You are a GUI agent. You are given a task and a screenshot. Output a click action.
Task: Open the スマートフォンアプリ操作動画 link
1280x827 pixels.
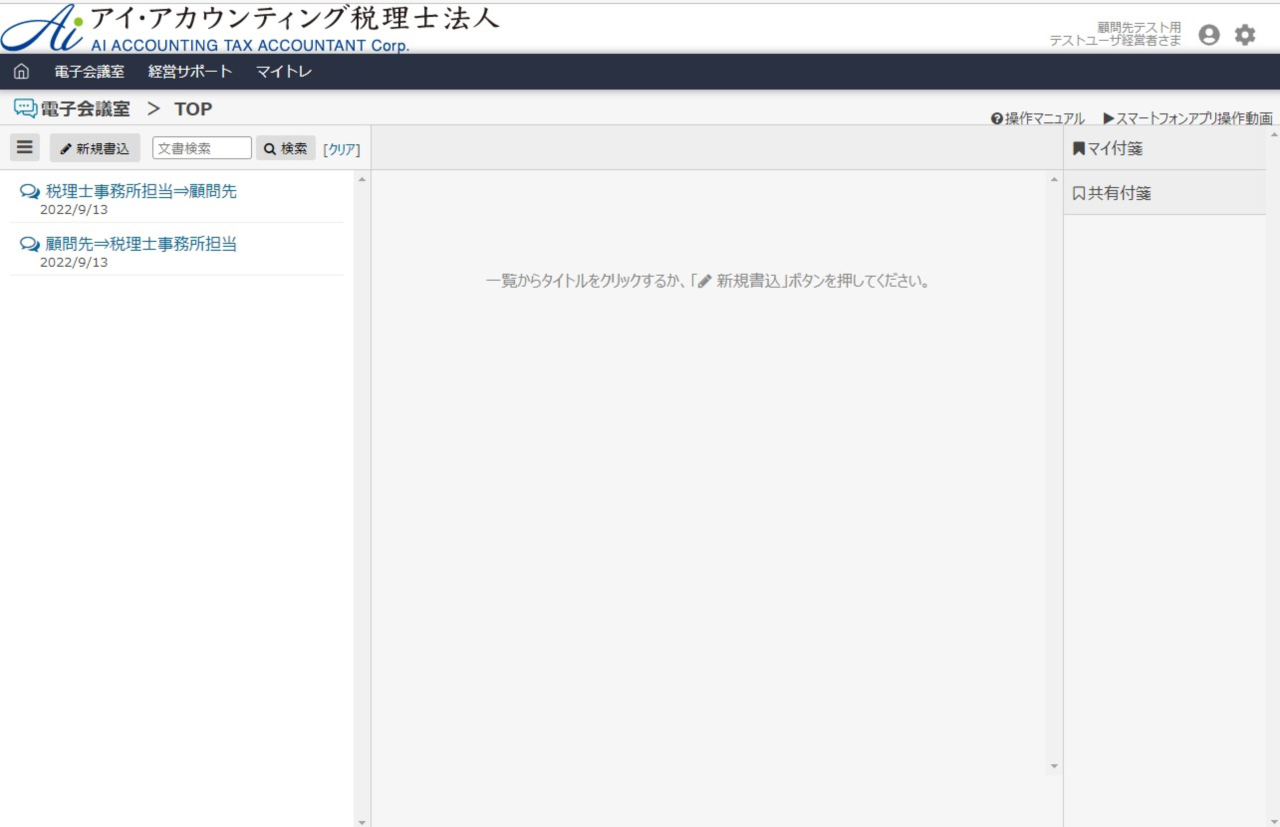point(1188,118)
